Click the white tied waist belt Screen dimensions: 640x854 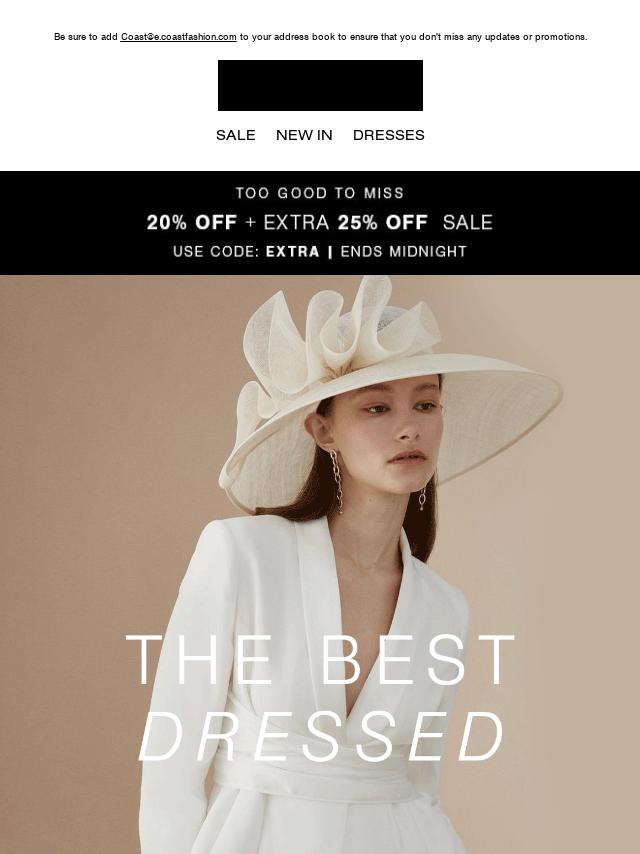click(x=321, y=773)
